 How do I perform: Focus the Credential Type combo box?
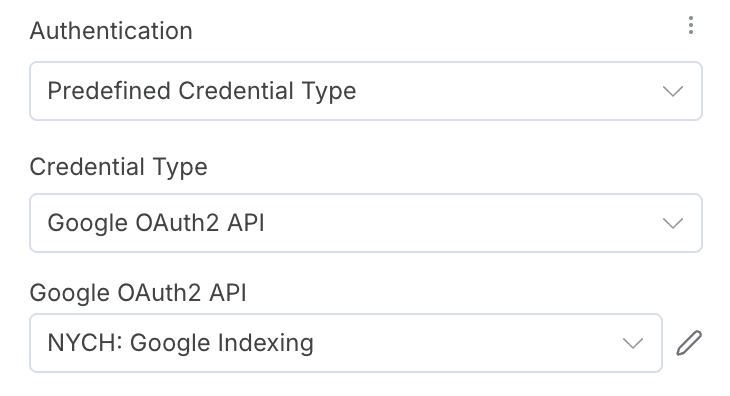pyautogui.click(x=366, y=223)
